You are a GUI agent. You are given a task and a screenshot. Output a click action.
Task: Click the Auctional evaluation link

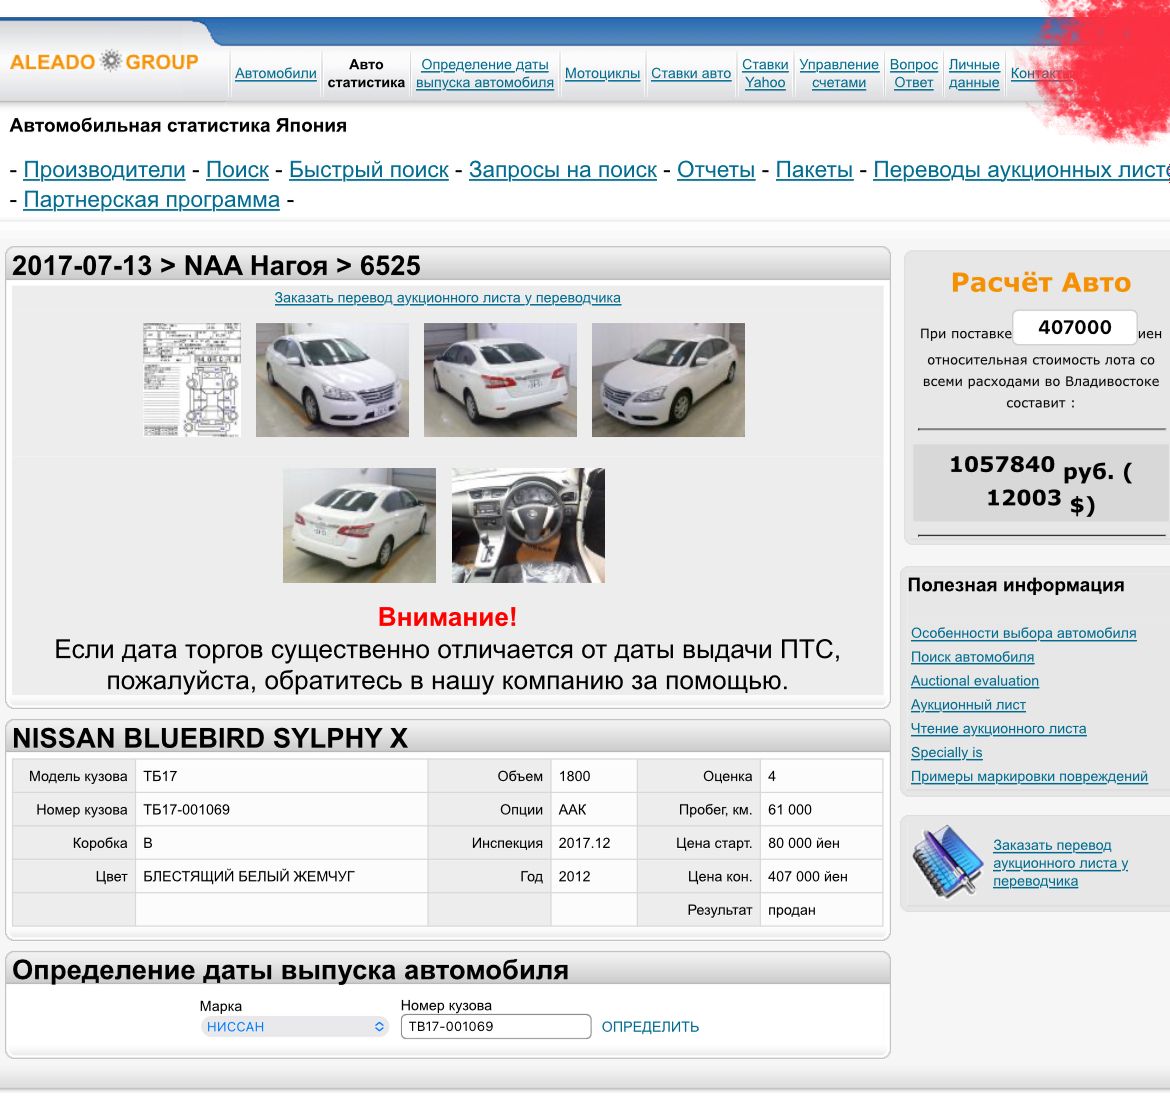point(974,681)
